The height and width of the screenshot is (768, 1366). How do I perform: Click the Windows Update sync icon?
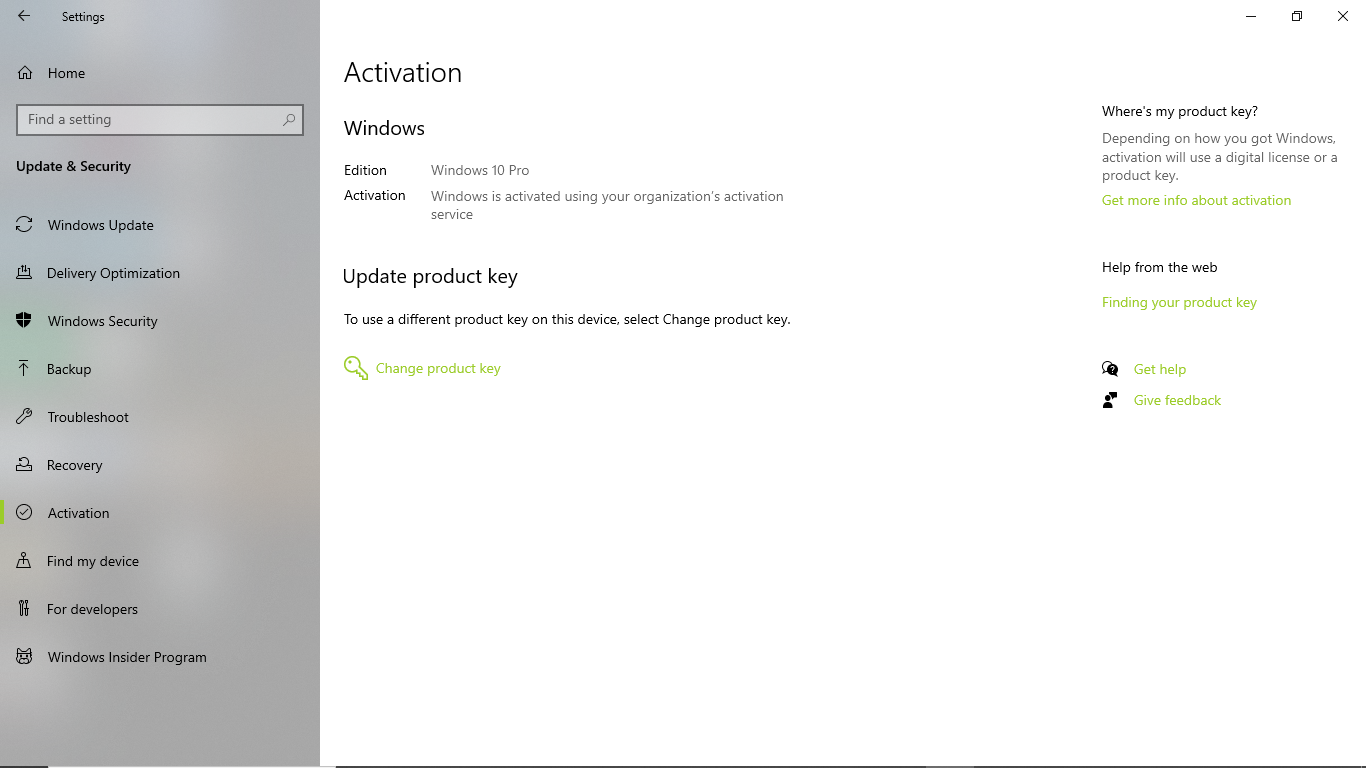(x=24, y=225)
